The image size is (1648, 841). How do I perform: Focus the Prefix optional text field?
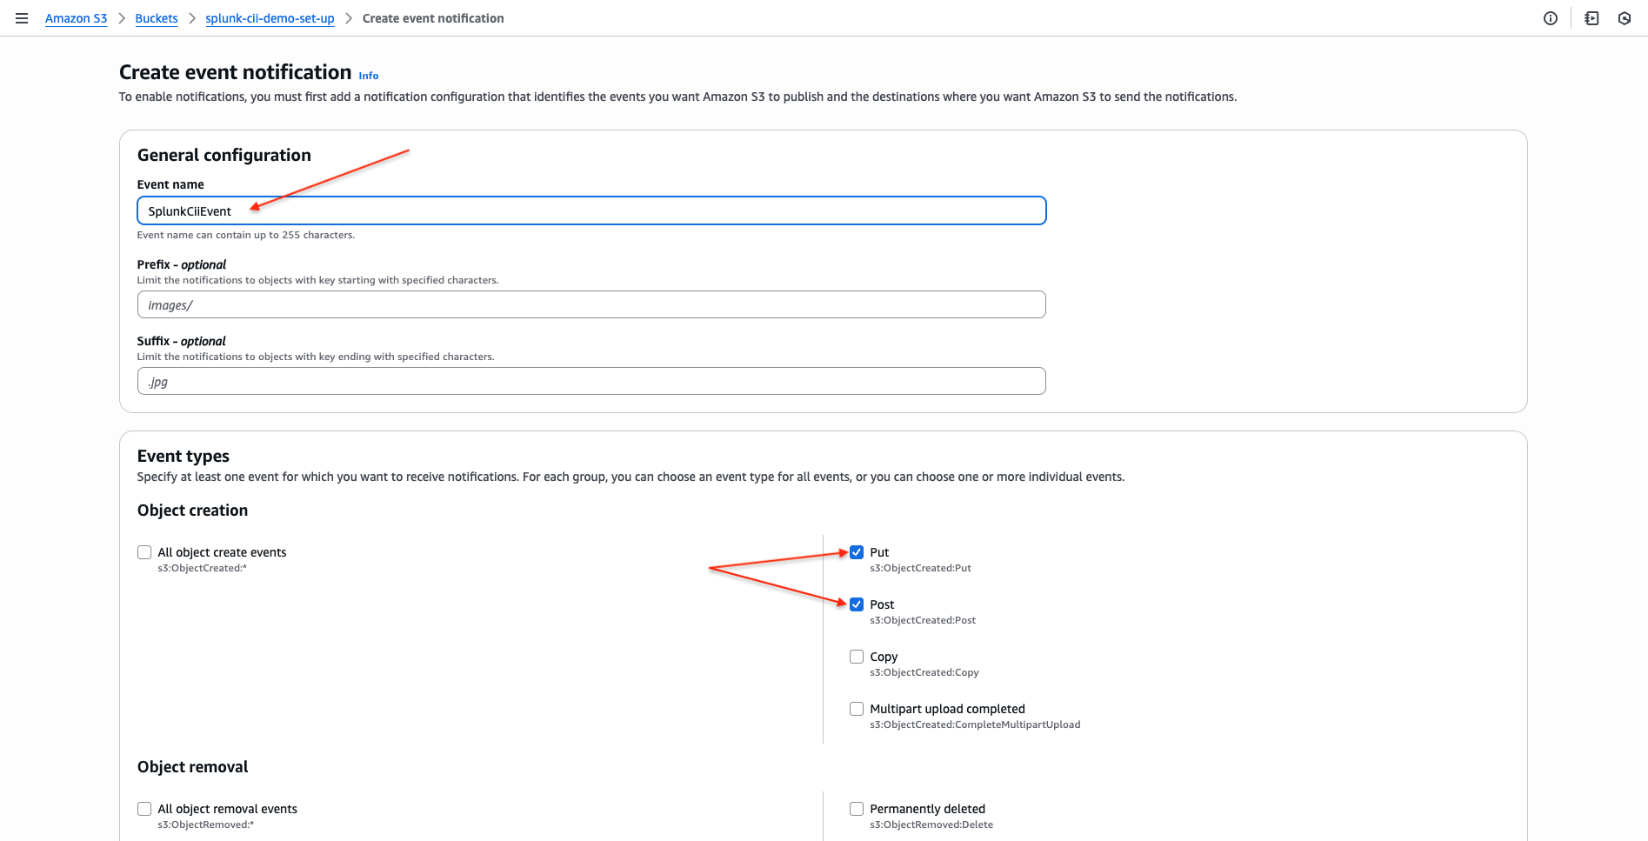pos(591,305)
